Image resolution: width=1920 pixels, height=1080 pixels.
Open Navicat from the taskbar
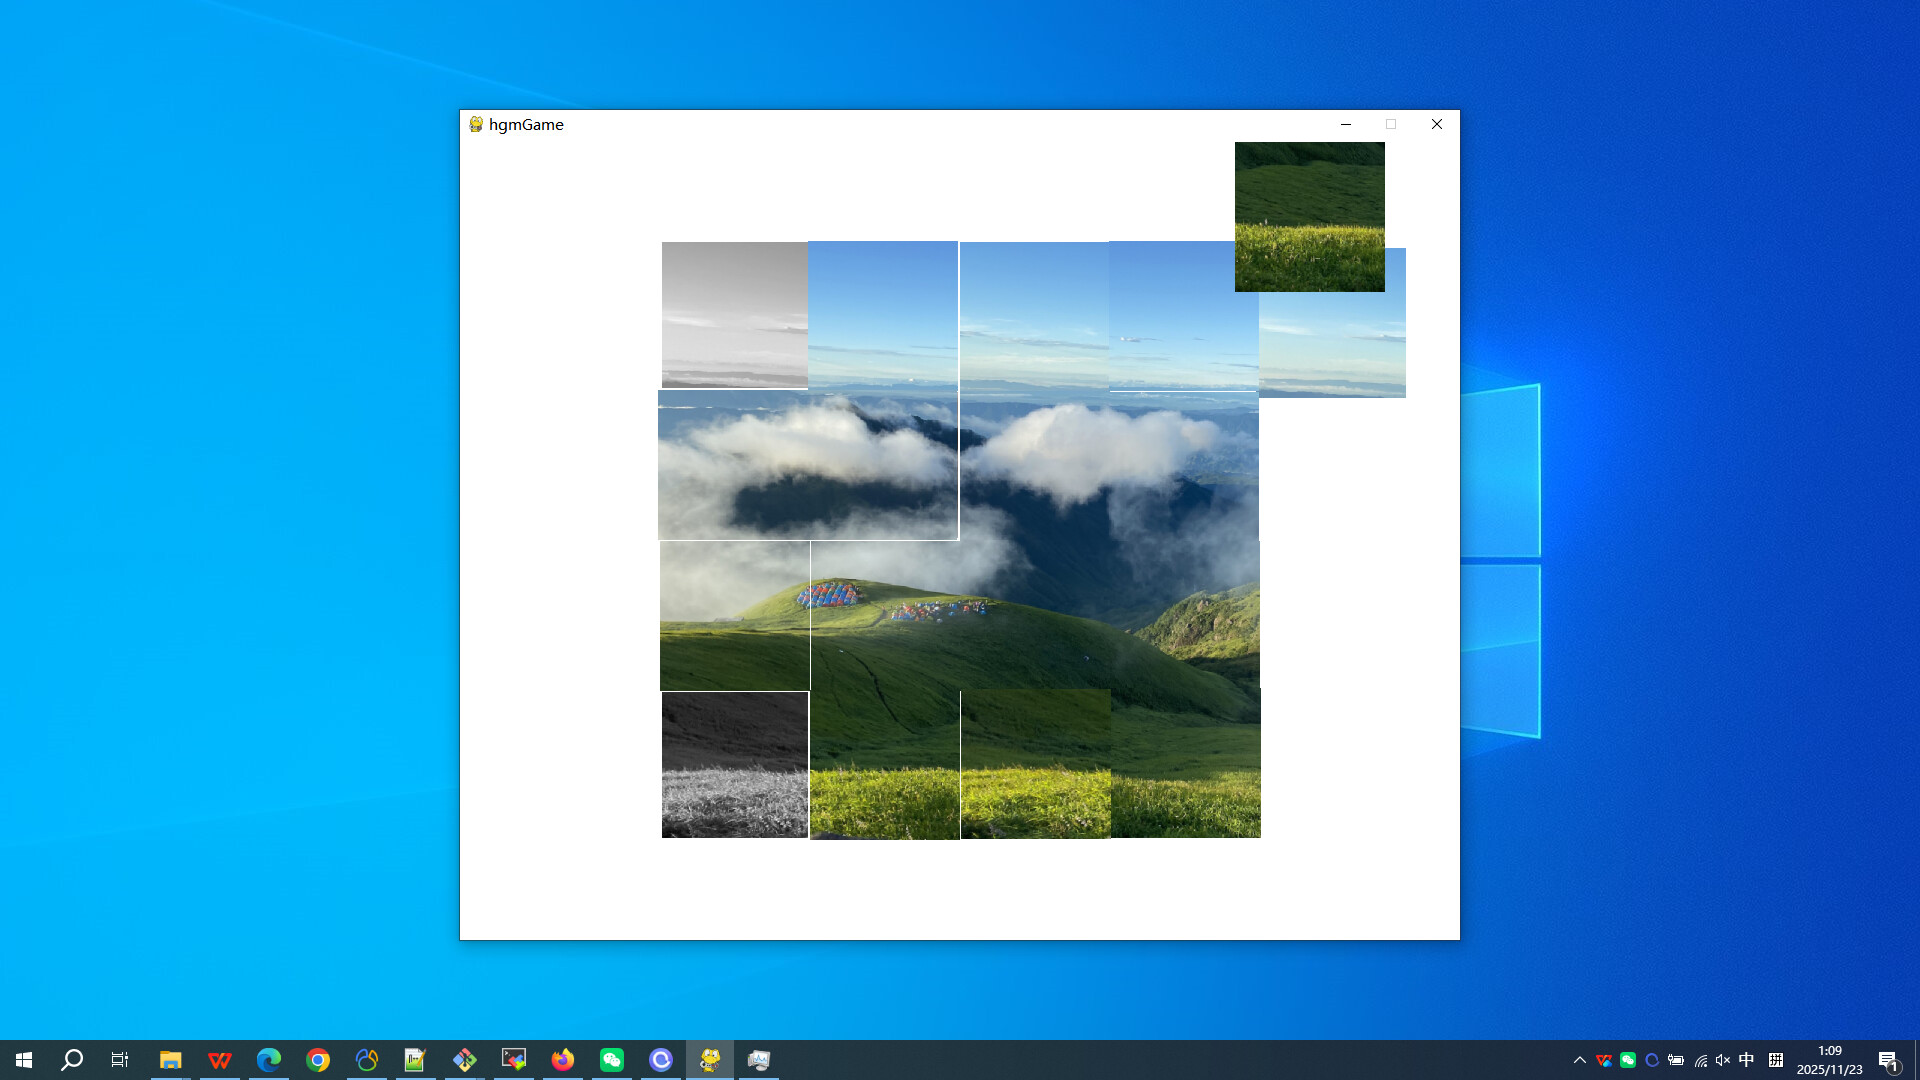point(367,1059)
